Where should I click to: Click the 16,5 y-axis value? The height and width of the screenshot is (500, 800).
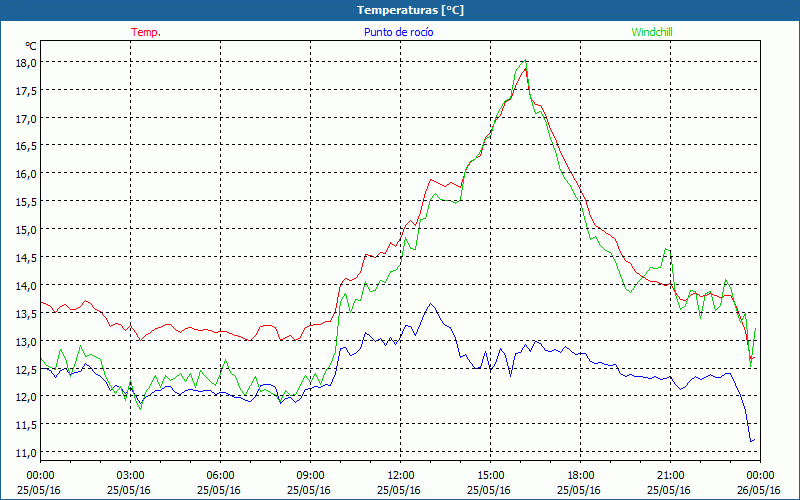27,146
